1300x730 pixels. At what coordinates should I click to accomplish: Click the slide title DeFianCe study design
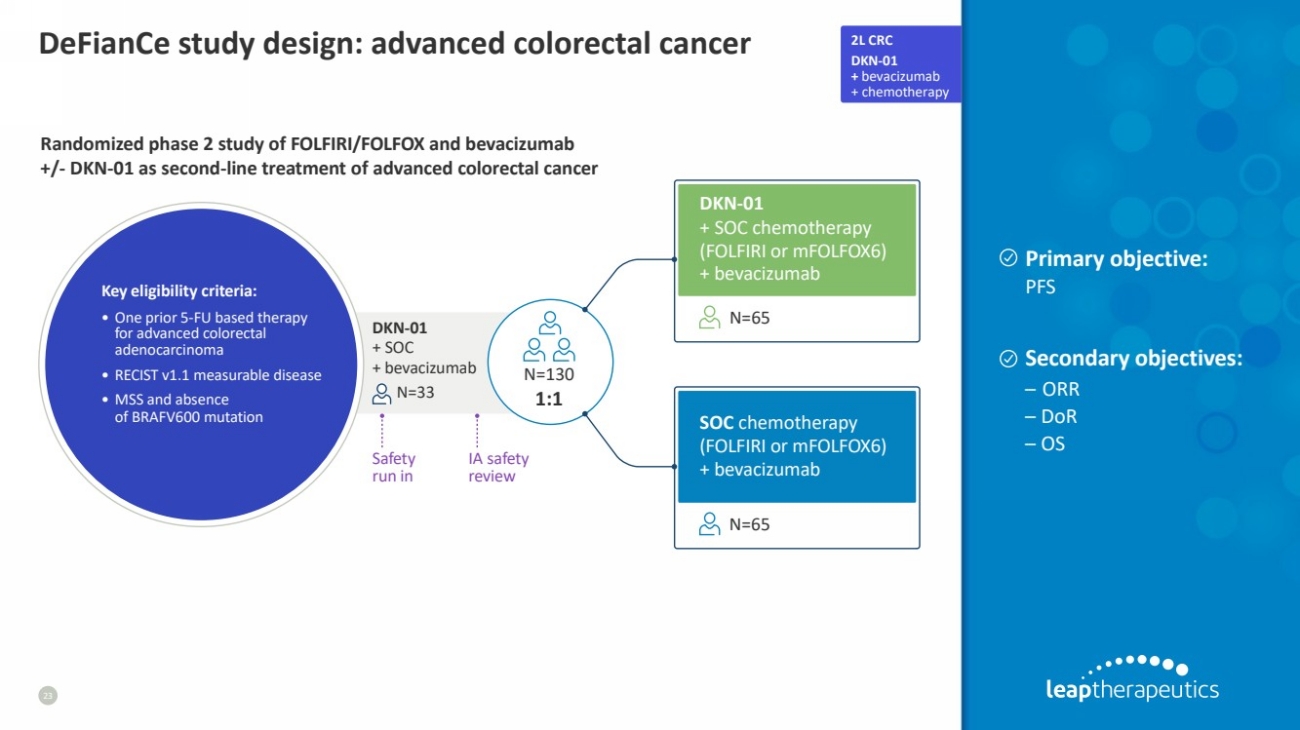click(x=394, y=44)
